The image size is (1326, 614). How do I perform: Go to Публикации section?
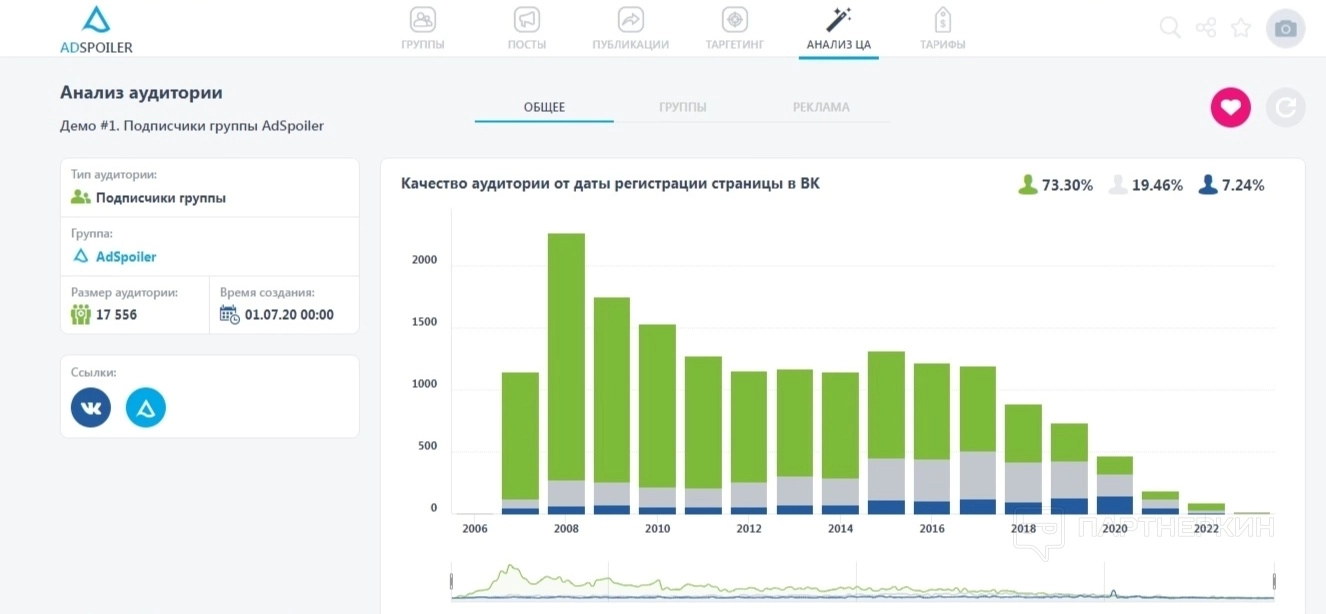coord(630,29)
